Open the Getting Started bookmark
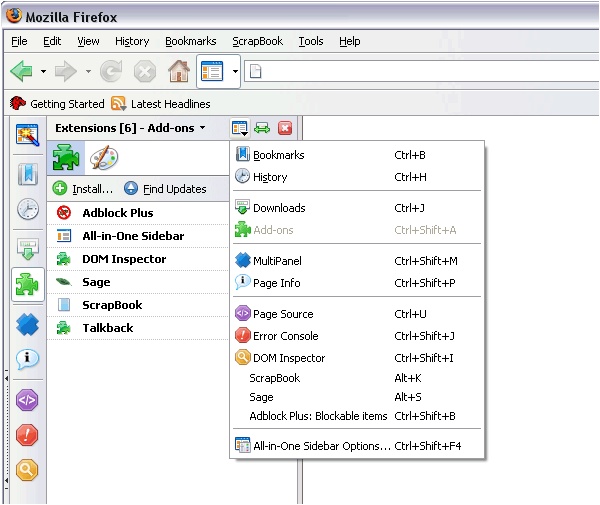 click(57, 104)
